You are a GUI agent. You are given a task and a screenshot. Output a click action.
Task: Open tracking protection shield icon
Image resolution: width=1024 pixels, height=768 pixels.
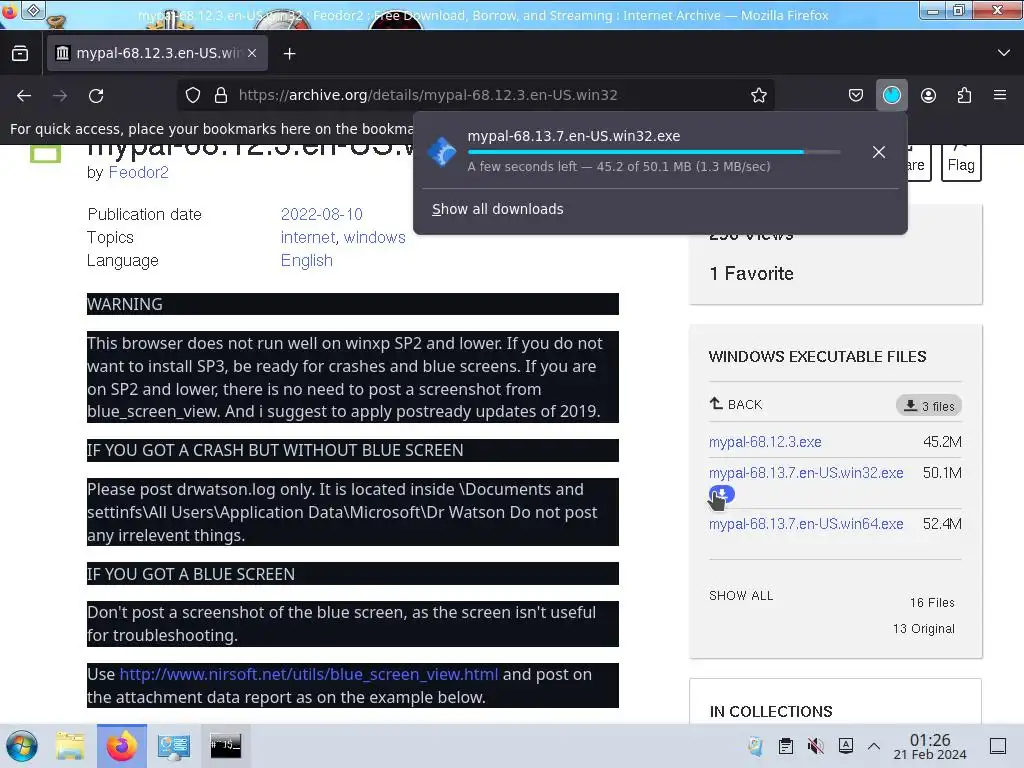pos(193,95)
